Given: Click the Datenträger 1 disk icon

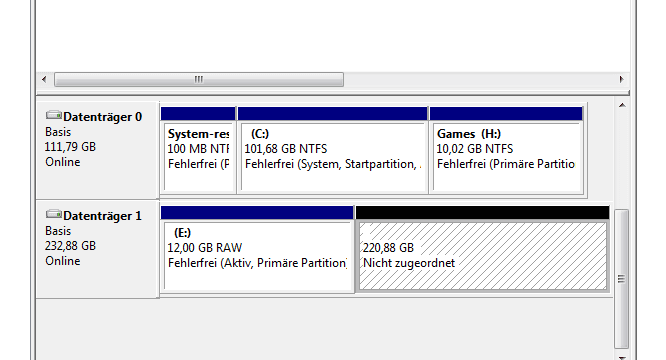Looking at the screenshot, I should (54, 214).
